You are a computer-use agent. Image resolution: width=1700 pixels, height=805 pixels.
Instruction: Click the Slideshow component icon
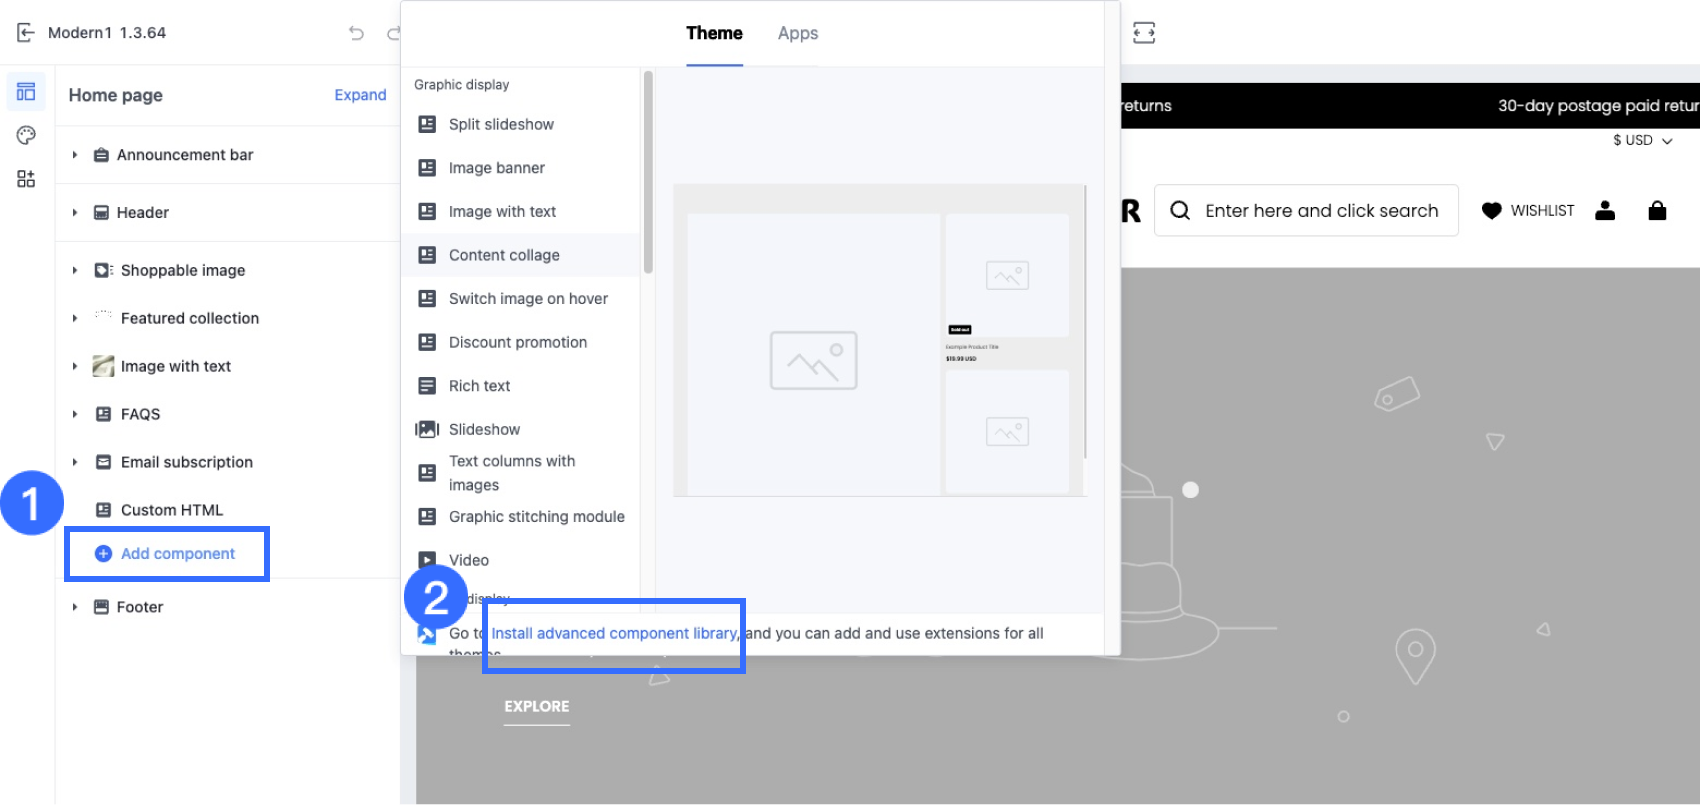(x=427, y=429)
